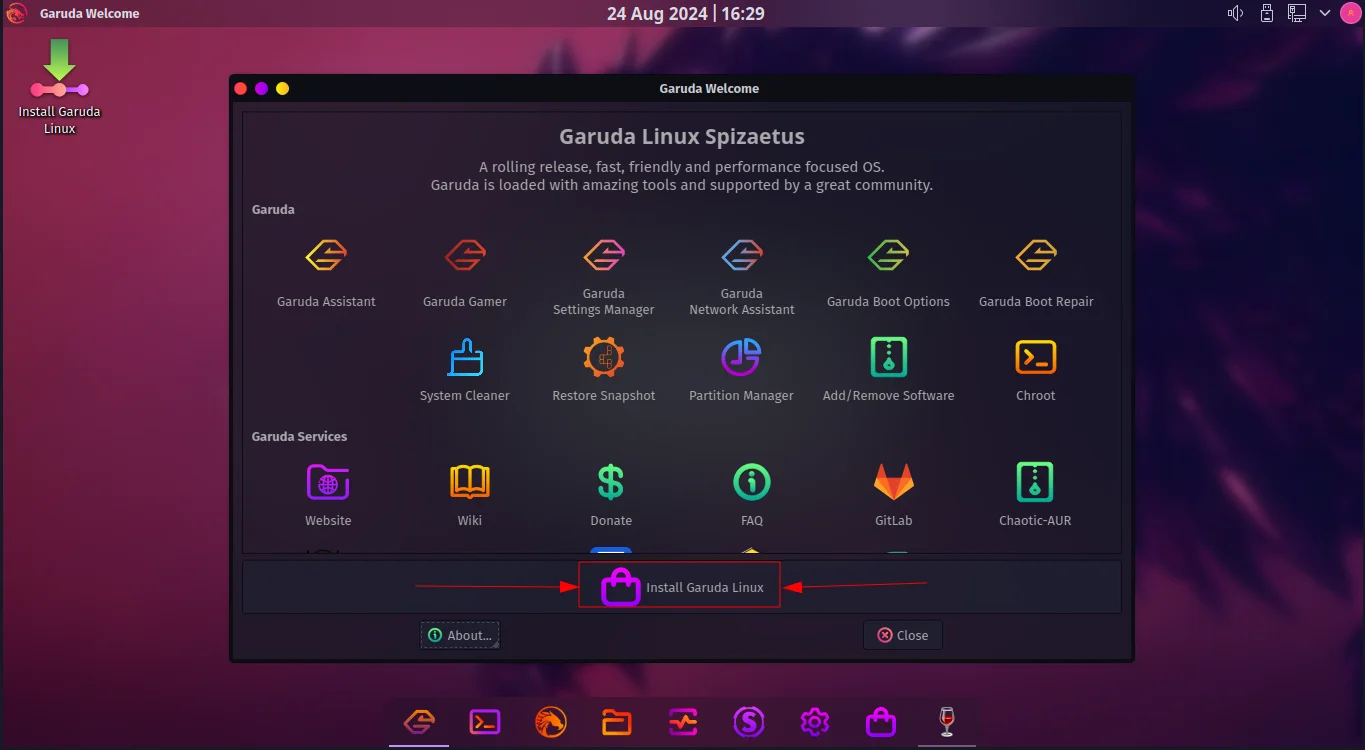Launch terminal from the dock
This screenshot has width=1365, height=750.
485,721
